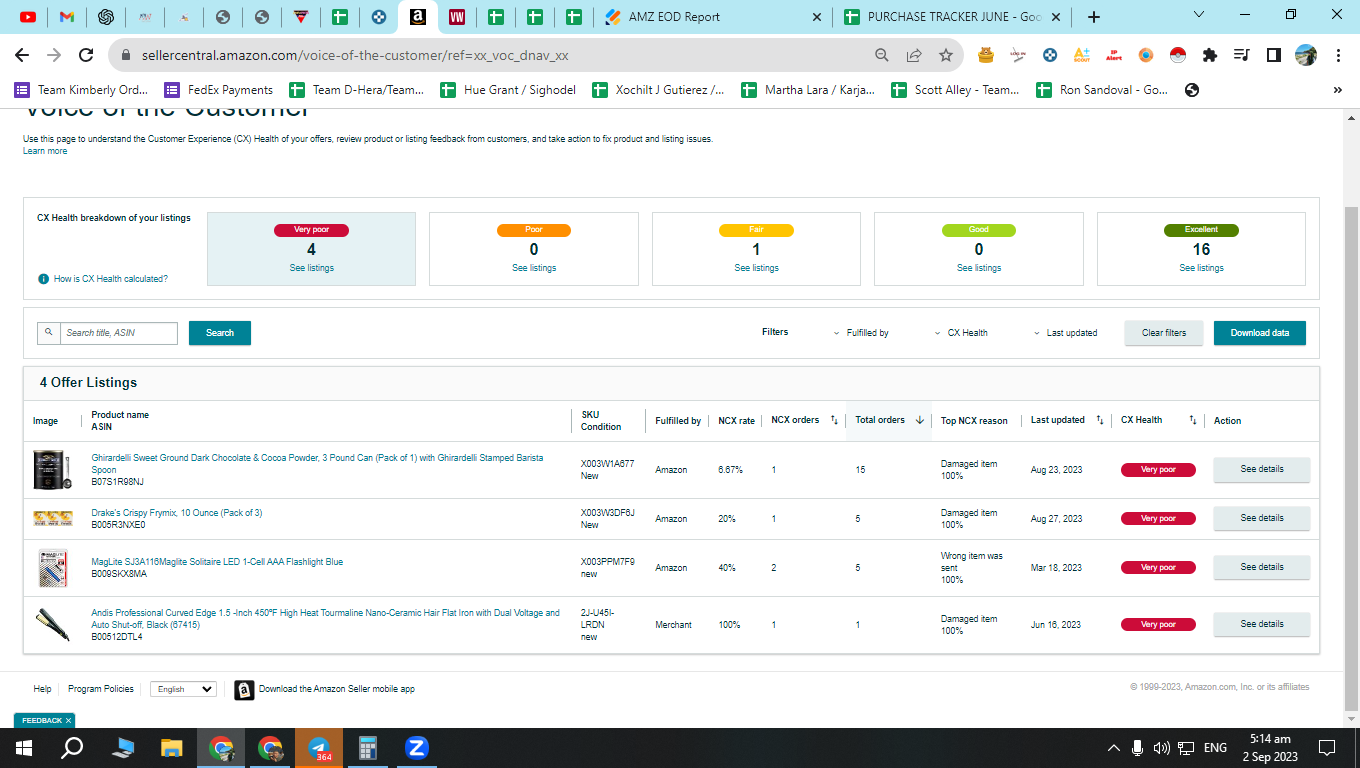The height and width of the screenshot is (768, 1360).
Task: Open the PURCHASE TRACKER JUNE tab
Action: click(944, 17)
